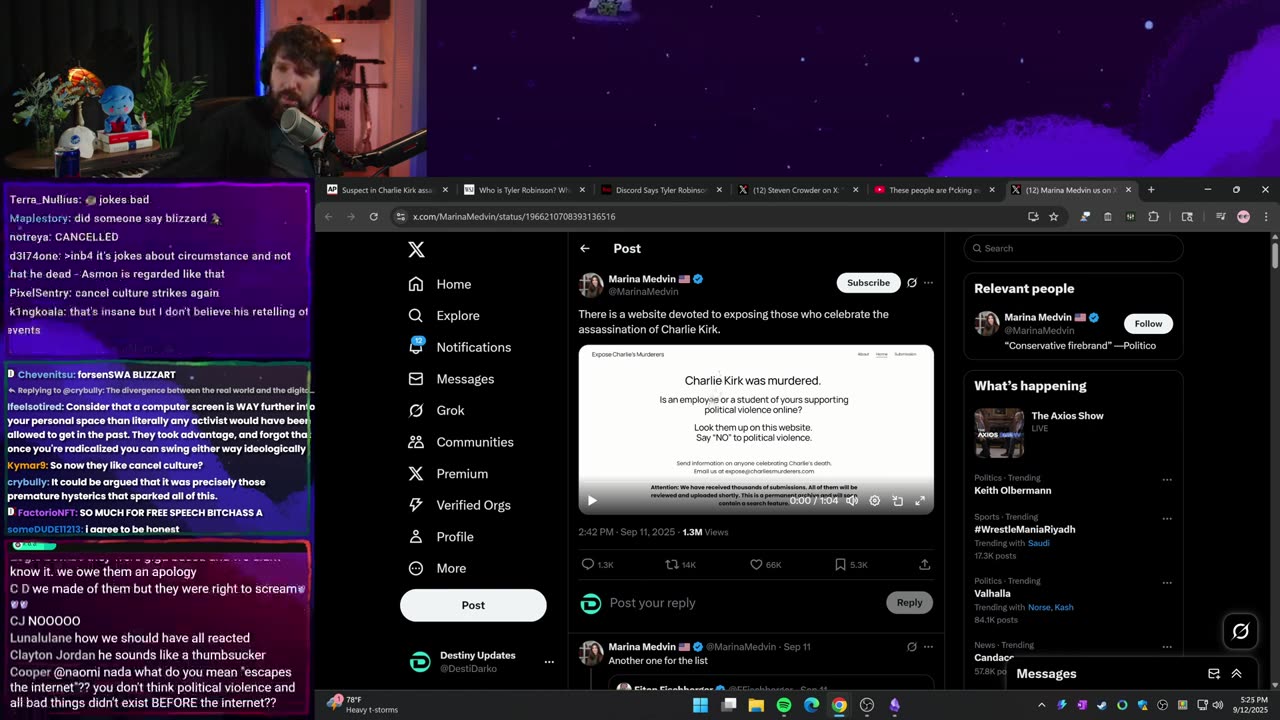The width and height of the screenshot is (1280, 720).
Task: Compose a new message in Messages drawer
Action: coord(1214,674)
